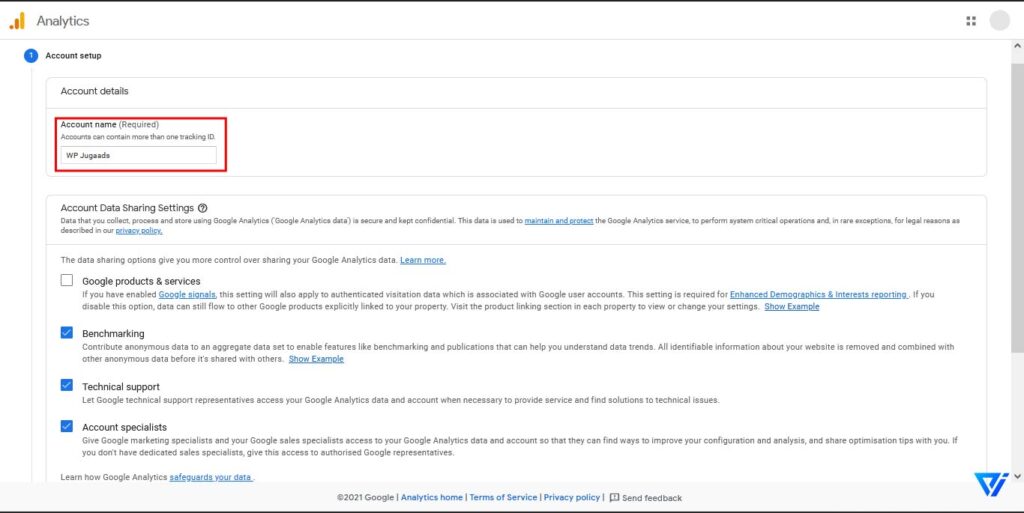Click the Google products & services label
The height and width of the screenshot is (513, 1024).
pyautogui.click(x=141, y=281)
